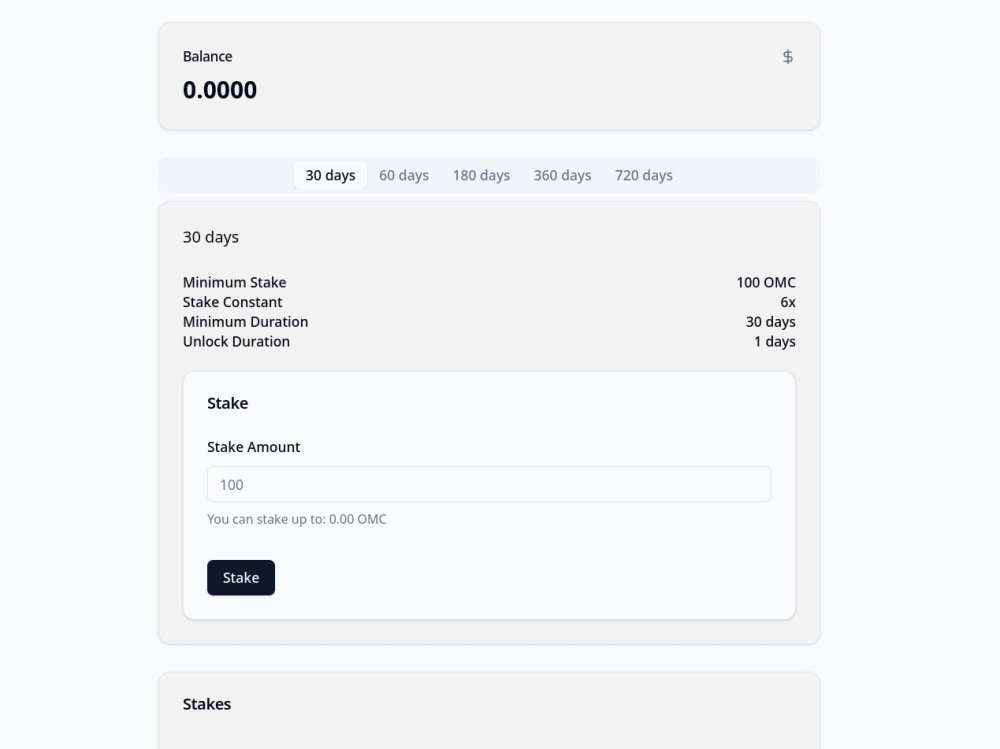Click the Stake panel heading
1000x749 pixels.
pos(227,403)
